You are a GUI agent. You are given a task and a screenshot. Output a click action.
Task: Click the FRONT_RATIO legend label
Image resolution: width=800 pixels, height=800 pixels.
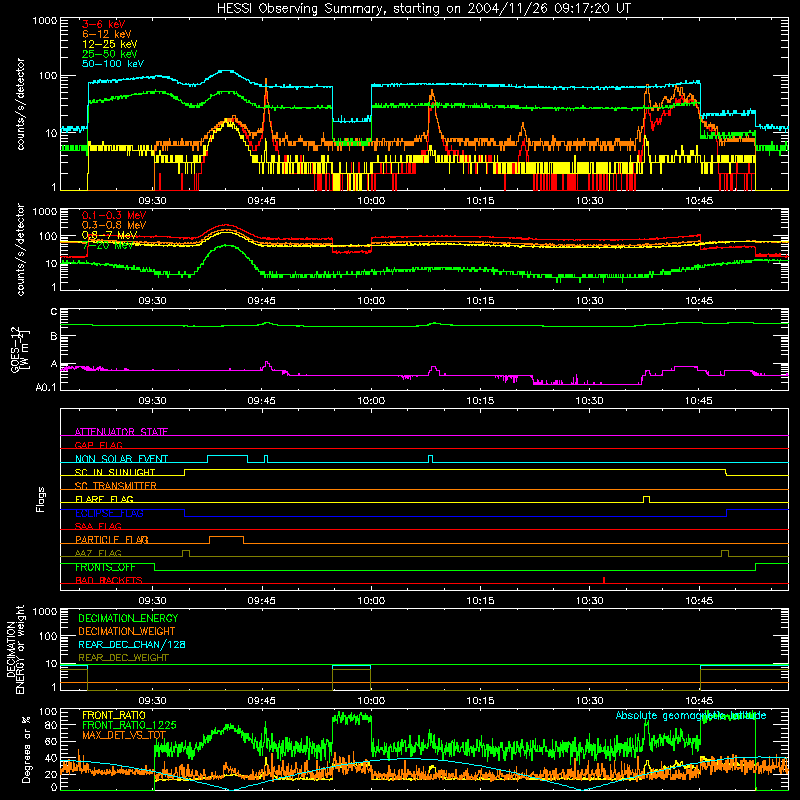click(x=114, y=715)
